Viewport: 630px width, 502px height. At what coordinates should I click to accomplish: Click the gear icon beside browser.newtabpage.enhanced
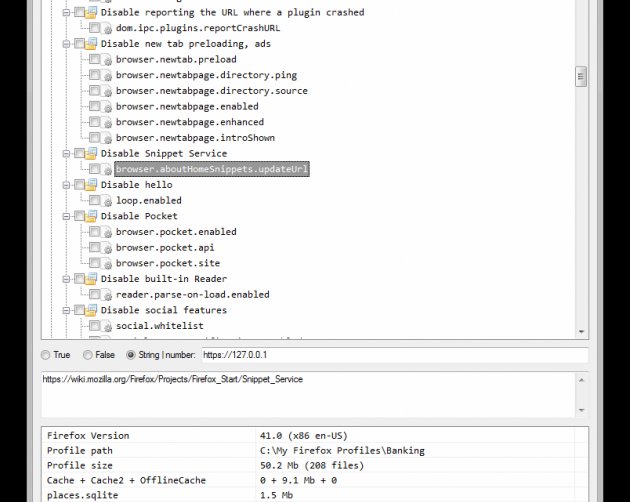point(107,122)
